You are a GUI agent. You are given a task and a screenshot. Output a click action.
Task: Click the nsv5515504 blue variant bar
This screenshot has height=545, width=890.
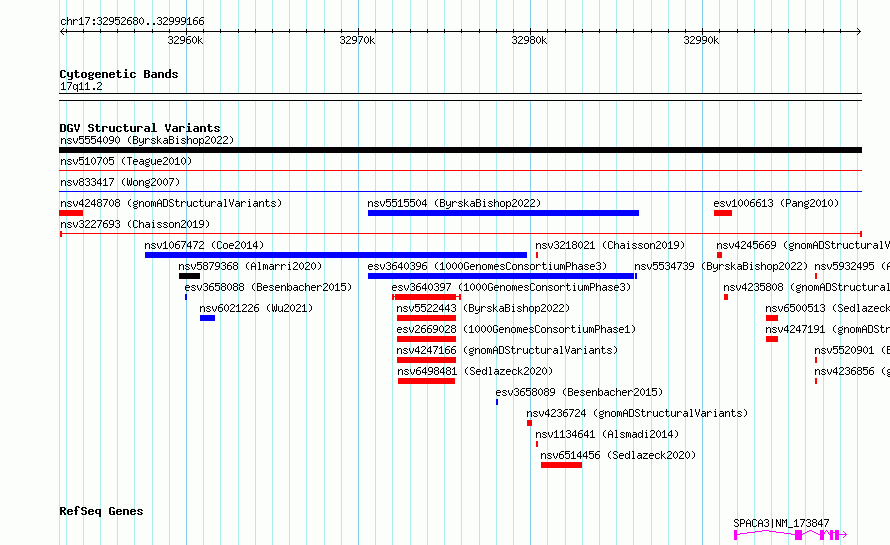coord(503,213)
